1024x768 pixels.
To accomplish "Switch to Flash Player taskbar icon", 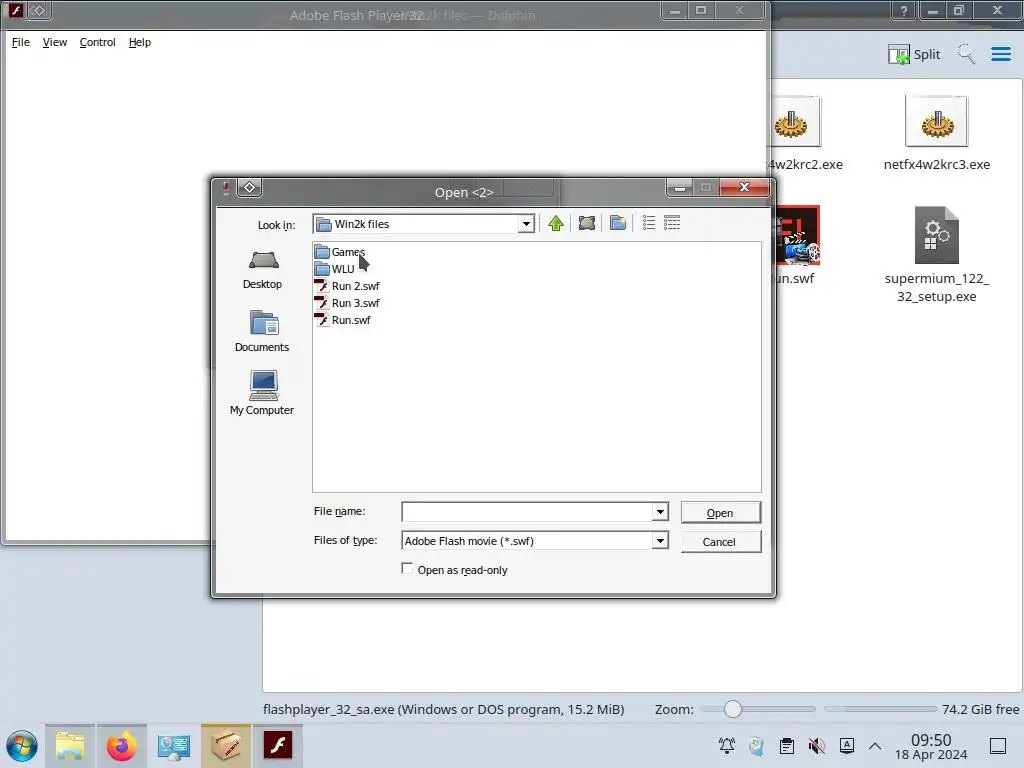I will pyautogui.click(x=278, y=746).
